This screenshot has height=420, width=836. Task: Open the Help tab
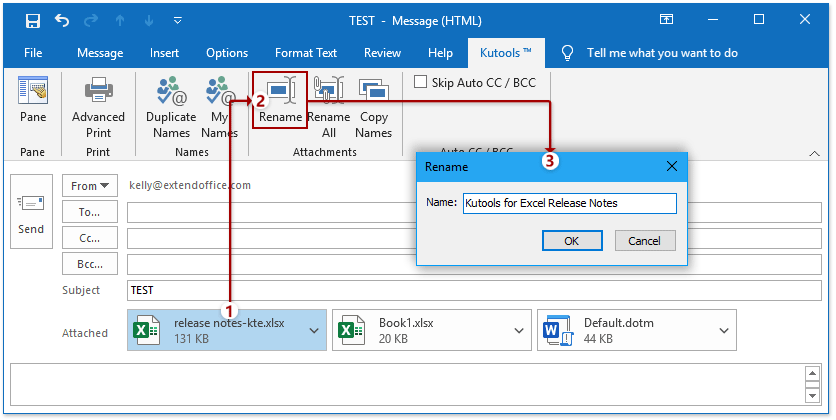[440, 53]
